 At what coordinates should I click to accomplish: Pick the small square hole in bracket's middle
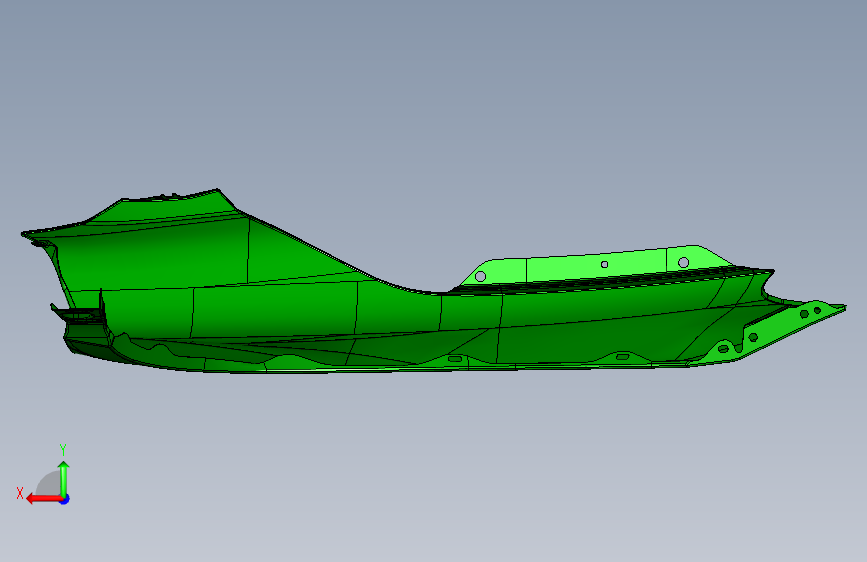tap(604, 264)
